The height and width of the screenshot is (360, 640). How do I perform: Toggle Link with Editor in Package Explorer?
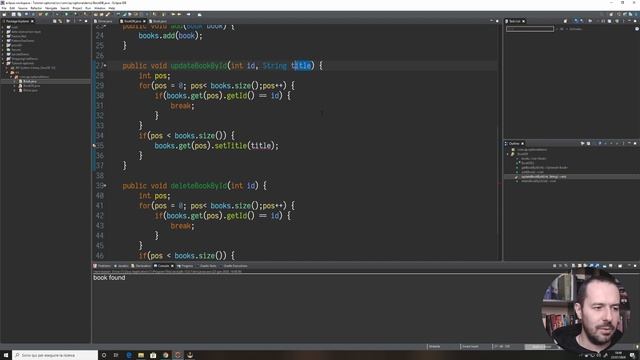click(60, 21)
